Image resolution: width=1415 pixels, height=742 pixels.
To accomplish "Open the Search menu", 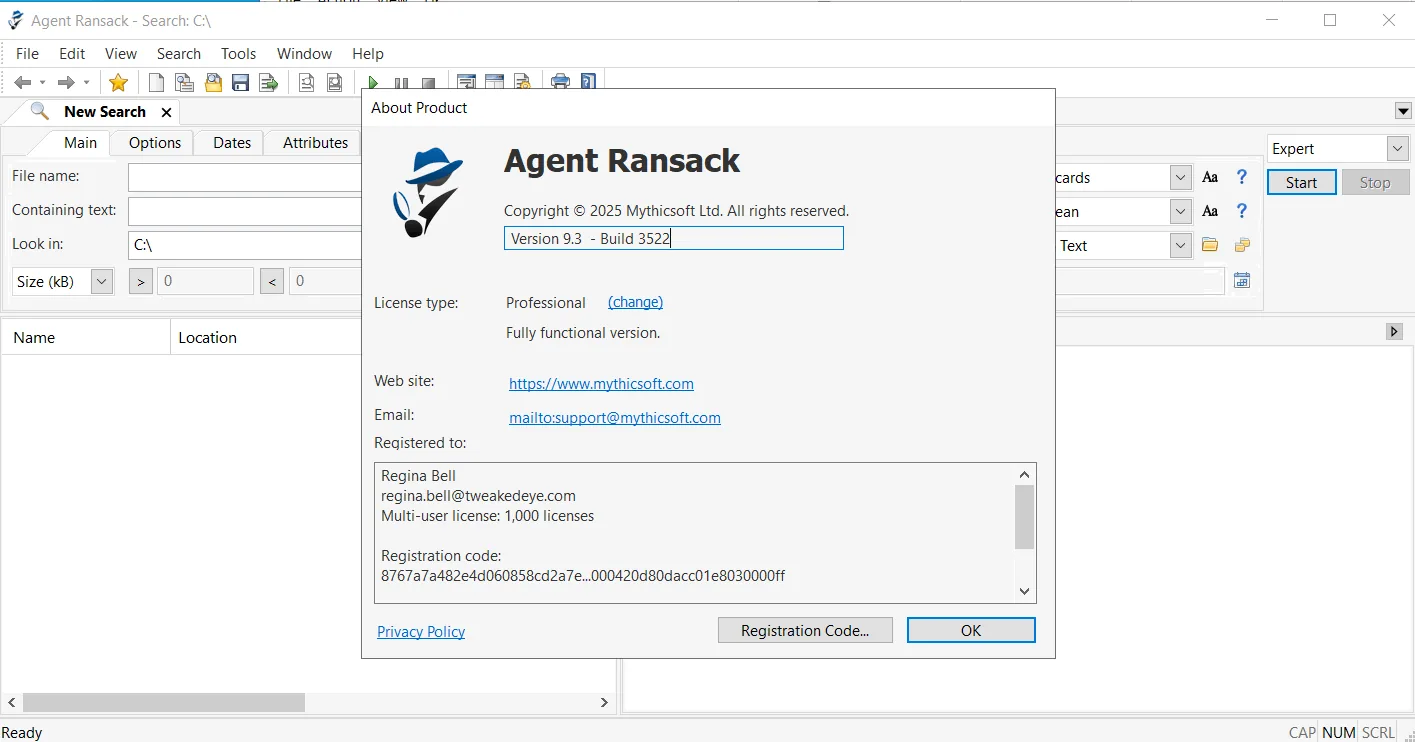I will (x=179, y=54).
